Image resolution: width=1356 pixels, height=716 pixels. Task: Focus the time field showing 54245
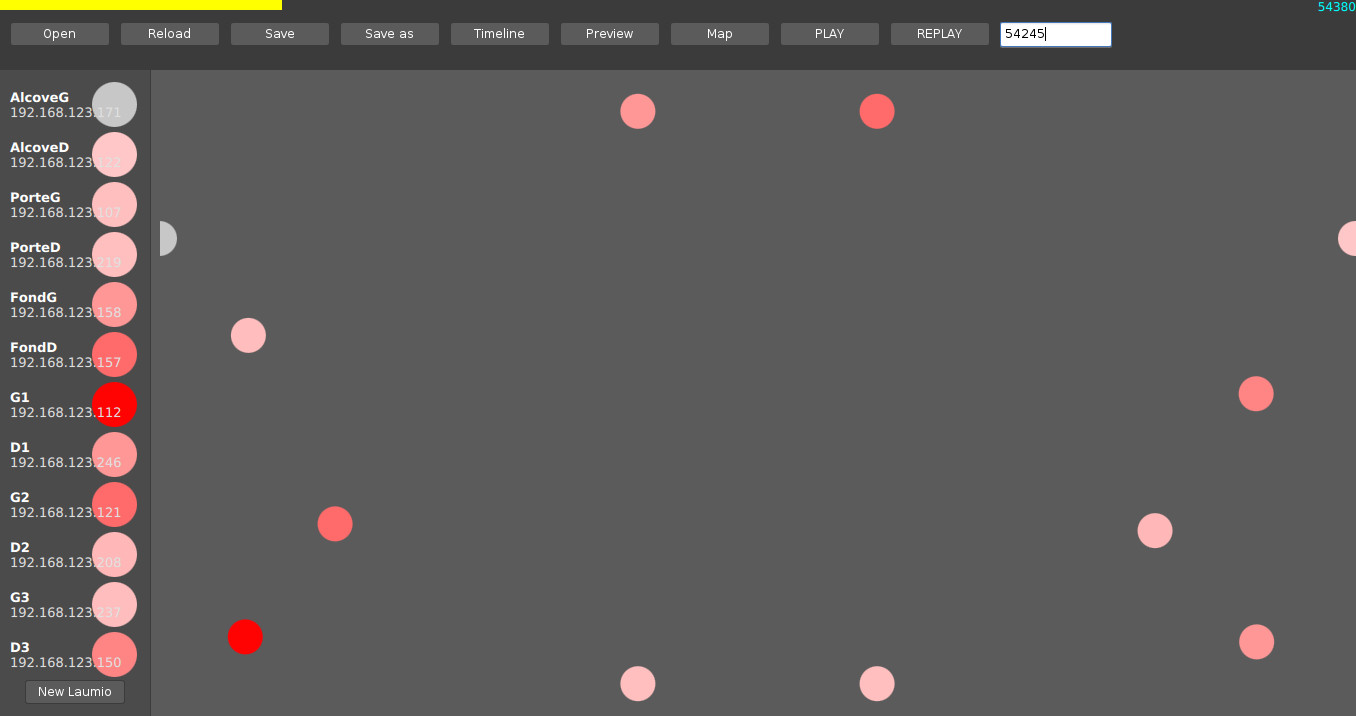[1056, 34]
